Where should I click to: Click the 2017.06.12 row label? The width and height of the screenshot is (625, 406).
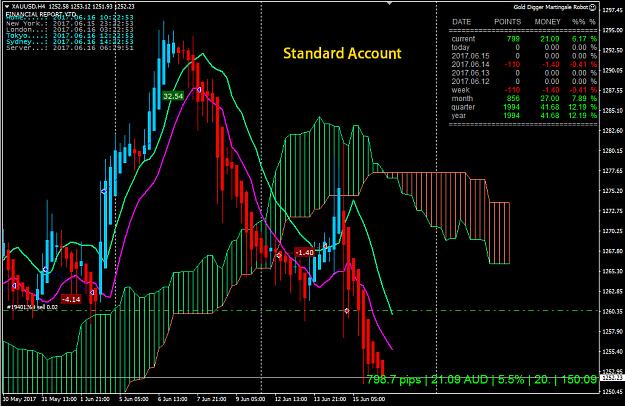point(470,81)
